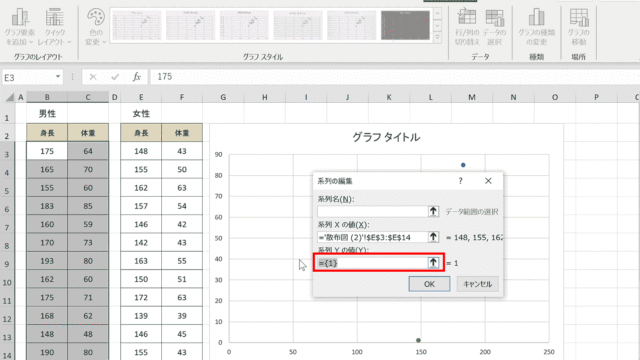The width and height of the screenshot is (640, 360).
Task: Collapse dialog via Series X range button
Action: (x=433, y=237)
